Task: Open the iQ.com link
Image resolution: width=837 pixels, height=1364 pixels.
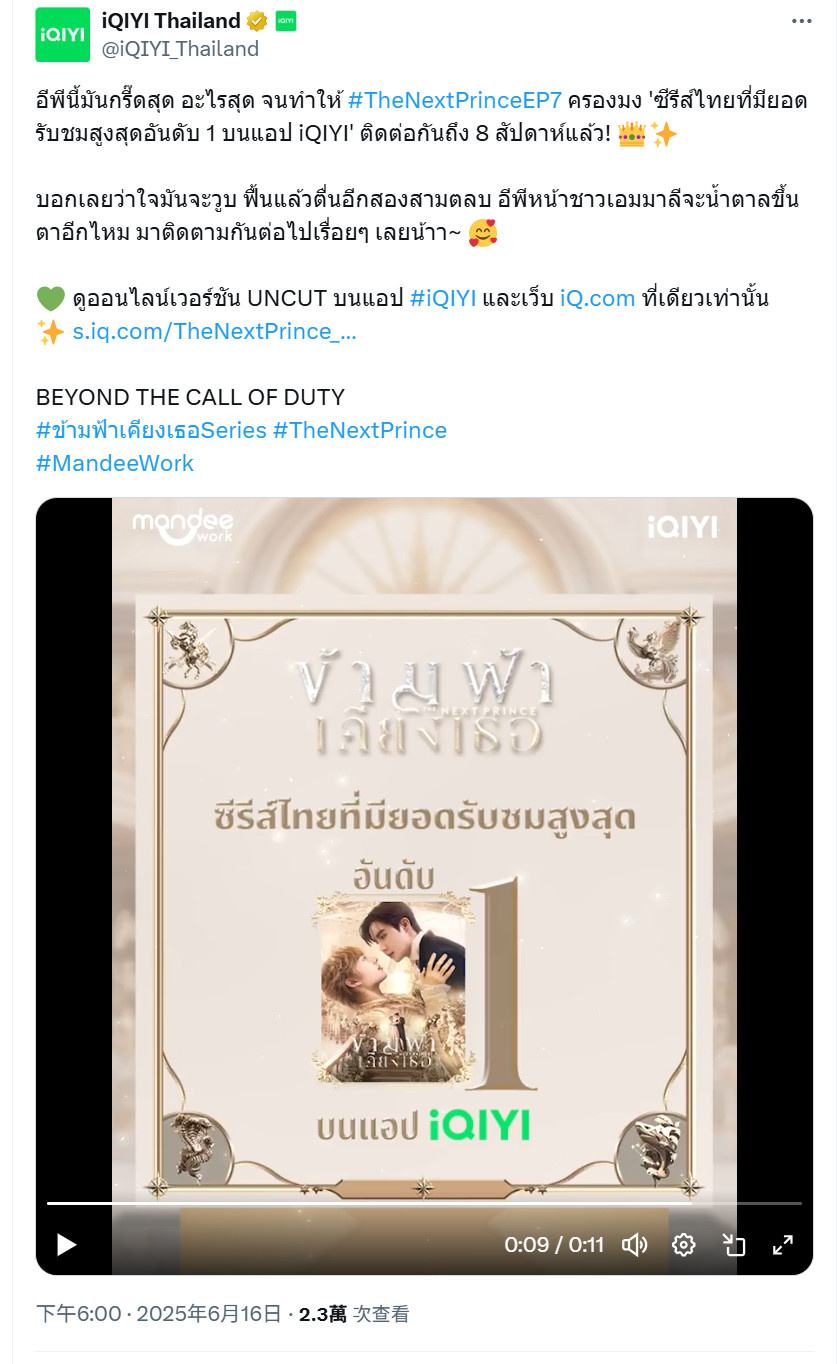Action: 597,298
